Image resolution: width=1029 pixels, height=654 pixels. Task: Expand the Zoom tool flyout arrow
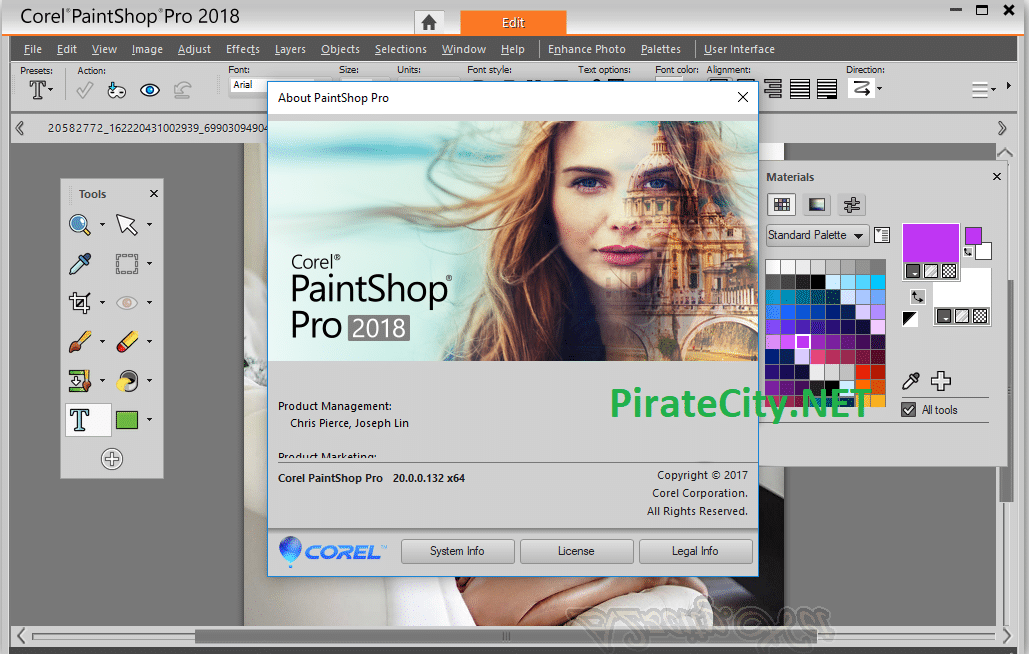102,224
